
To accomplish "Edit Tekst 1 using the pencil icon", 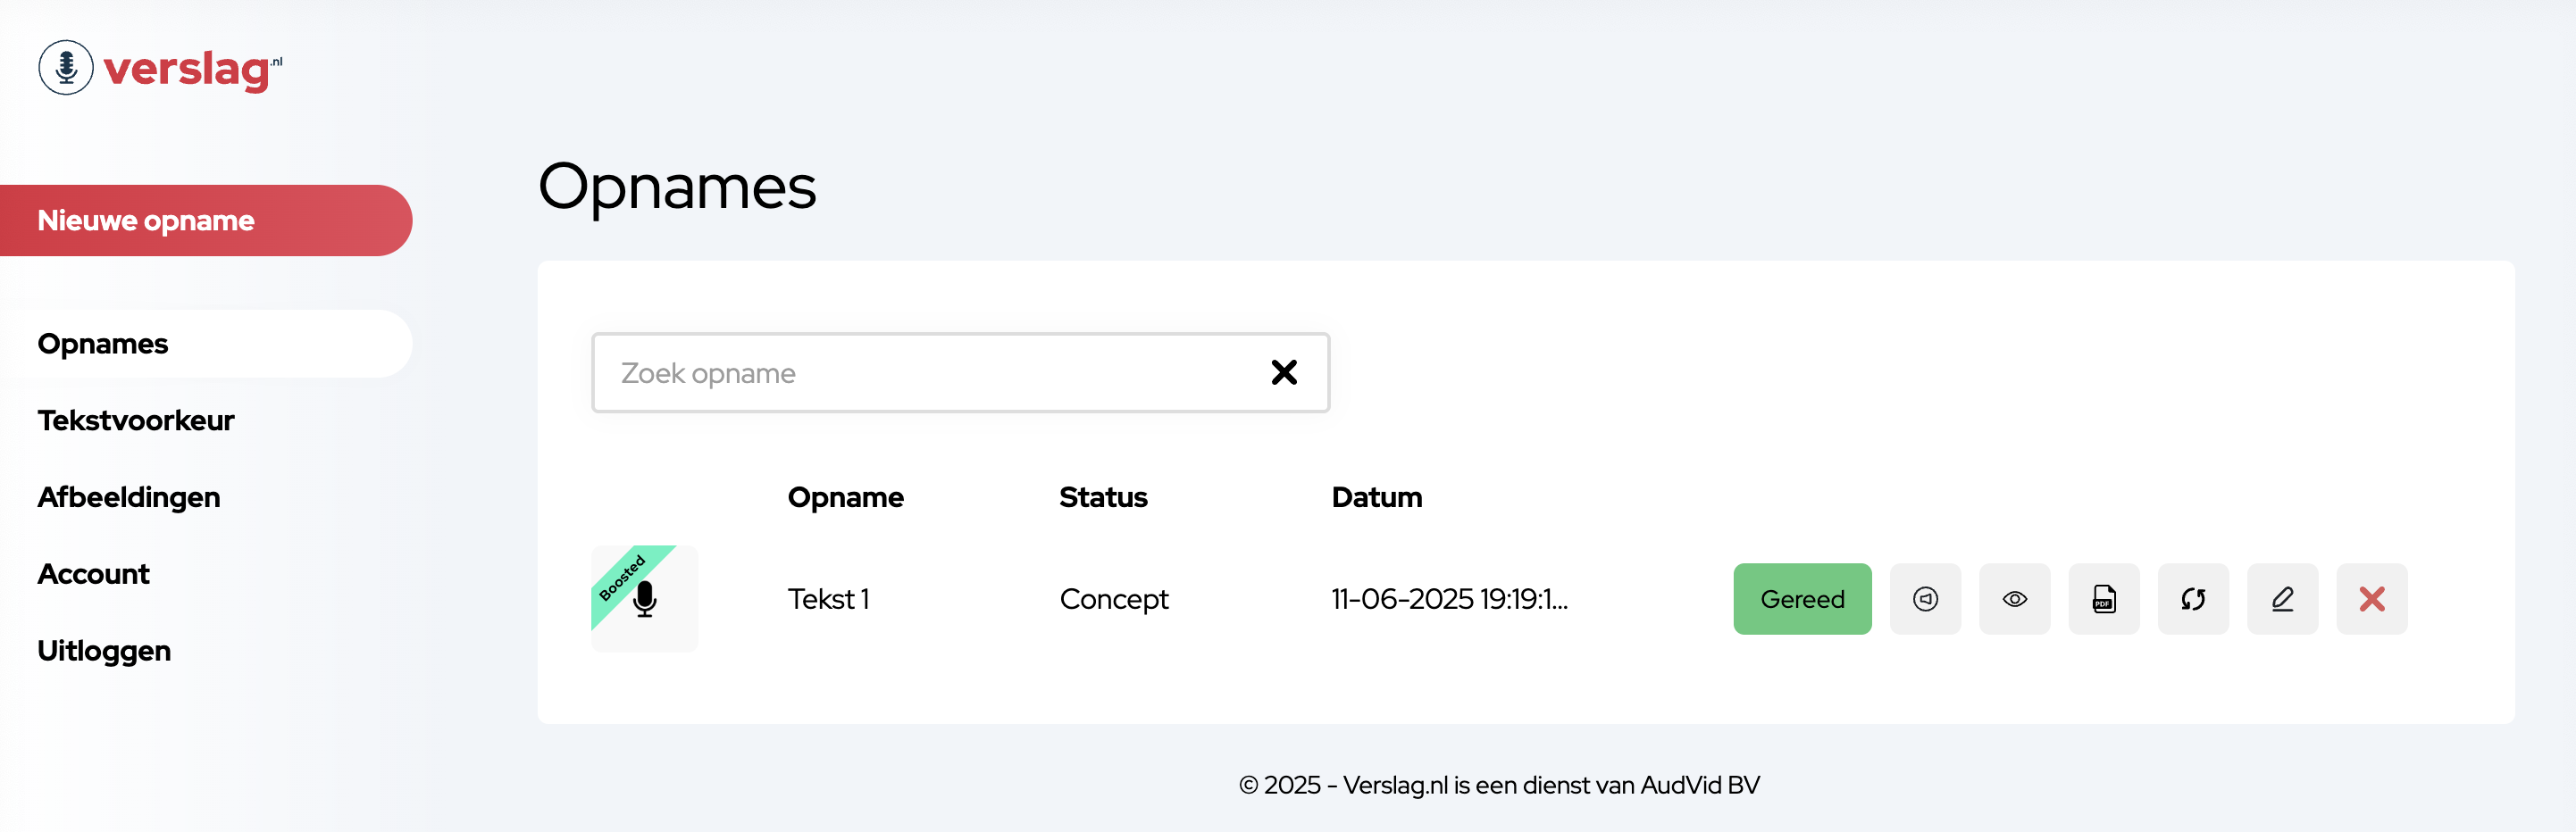I will click(x=2281, y=599).
